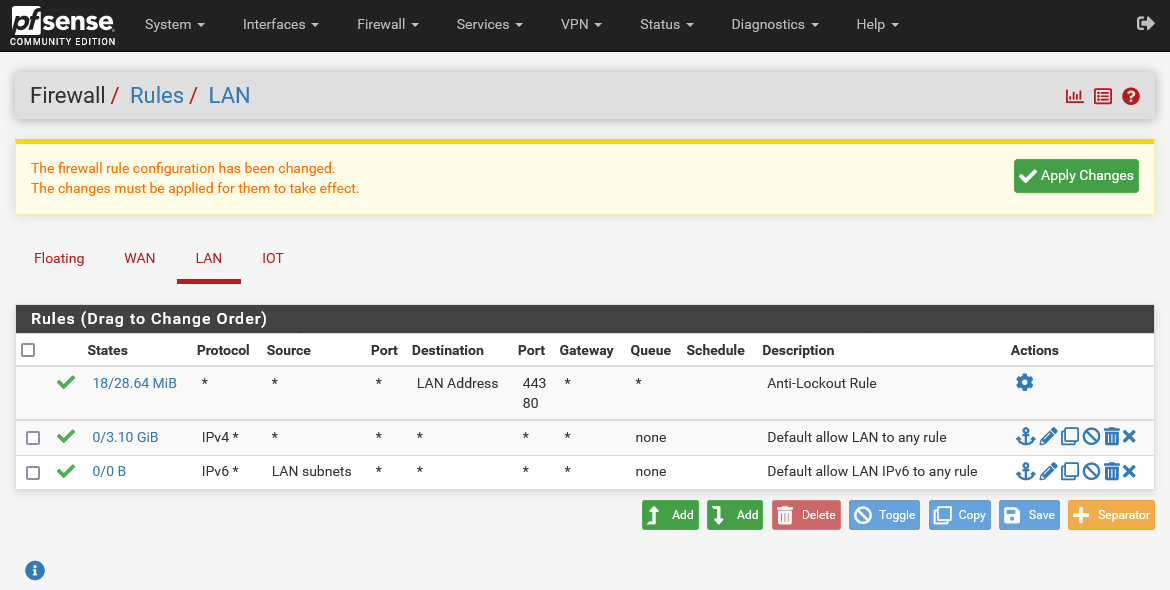Switch to the IOT rules tab
The width and height of the screenshot is (1170, 590).
pyautogui.click(x=273, y=258)
